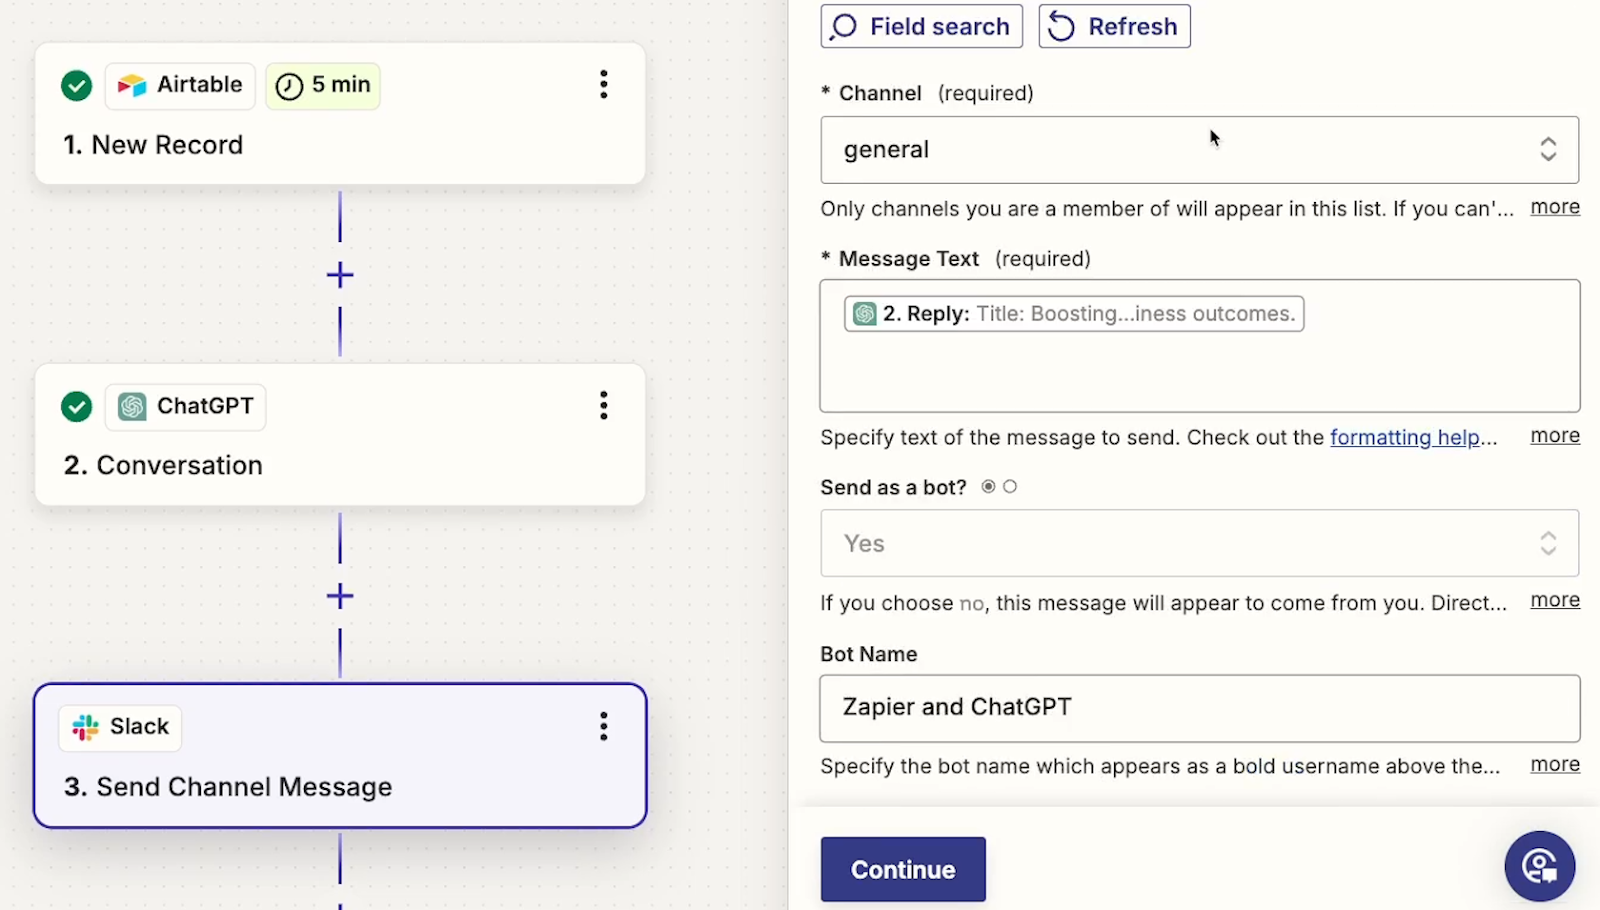
Task: Click Send as a bot dropdown arrows
Action: click(1548, 543)
